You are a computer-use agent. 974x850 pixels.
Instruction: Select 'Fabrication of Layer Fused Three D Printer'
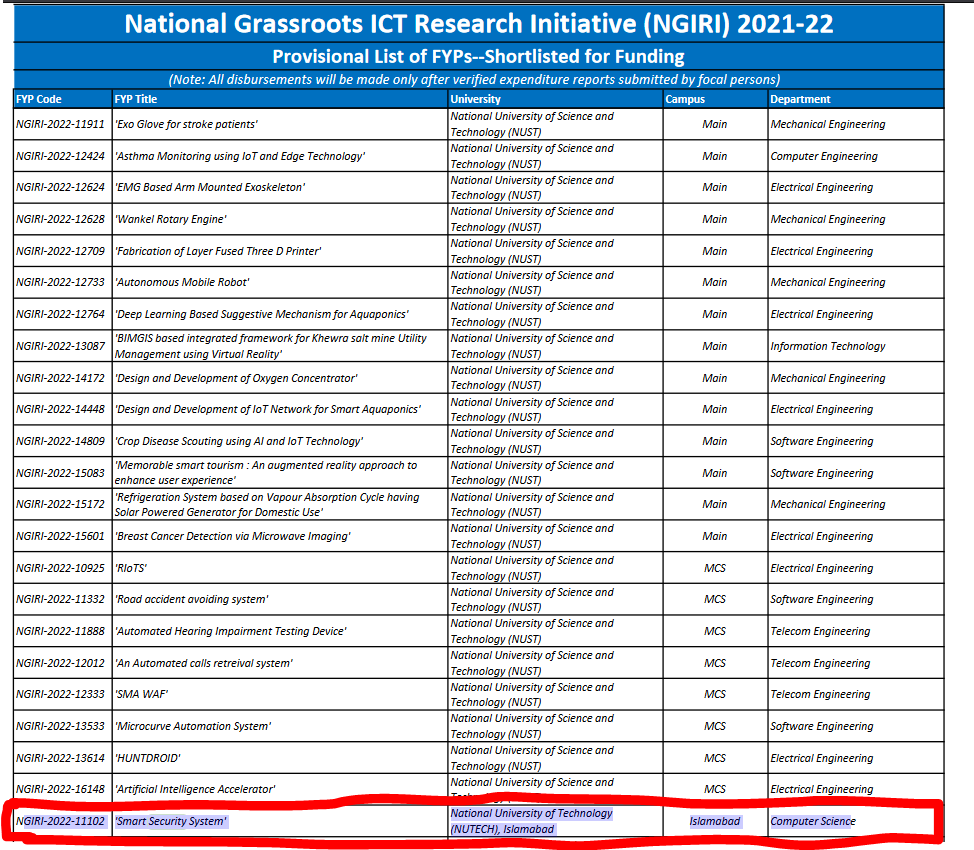coord(218,251)
